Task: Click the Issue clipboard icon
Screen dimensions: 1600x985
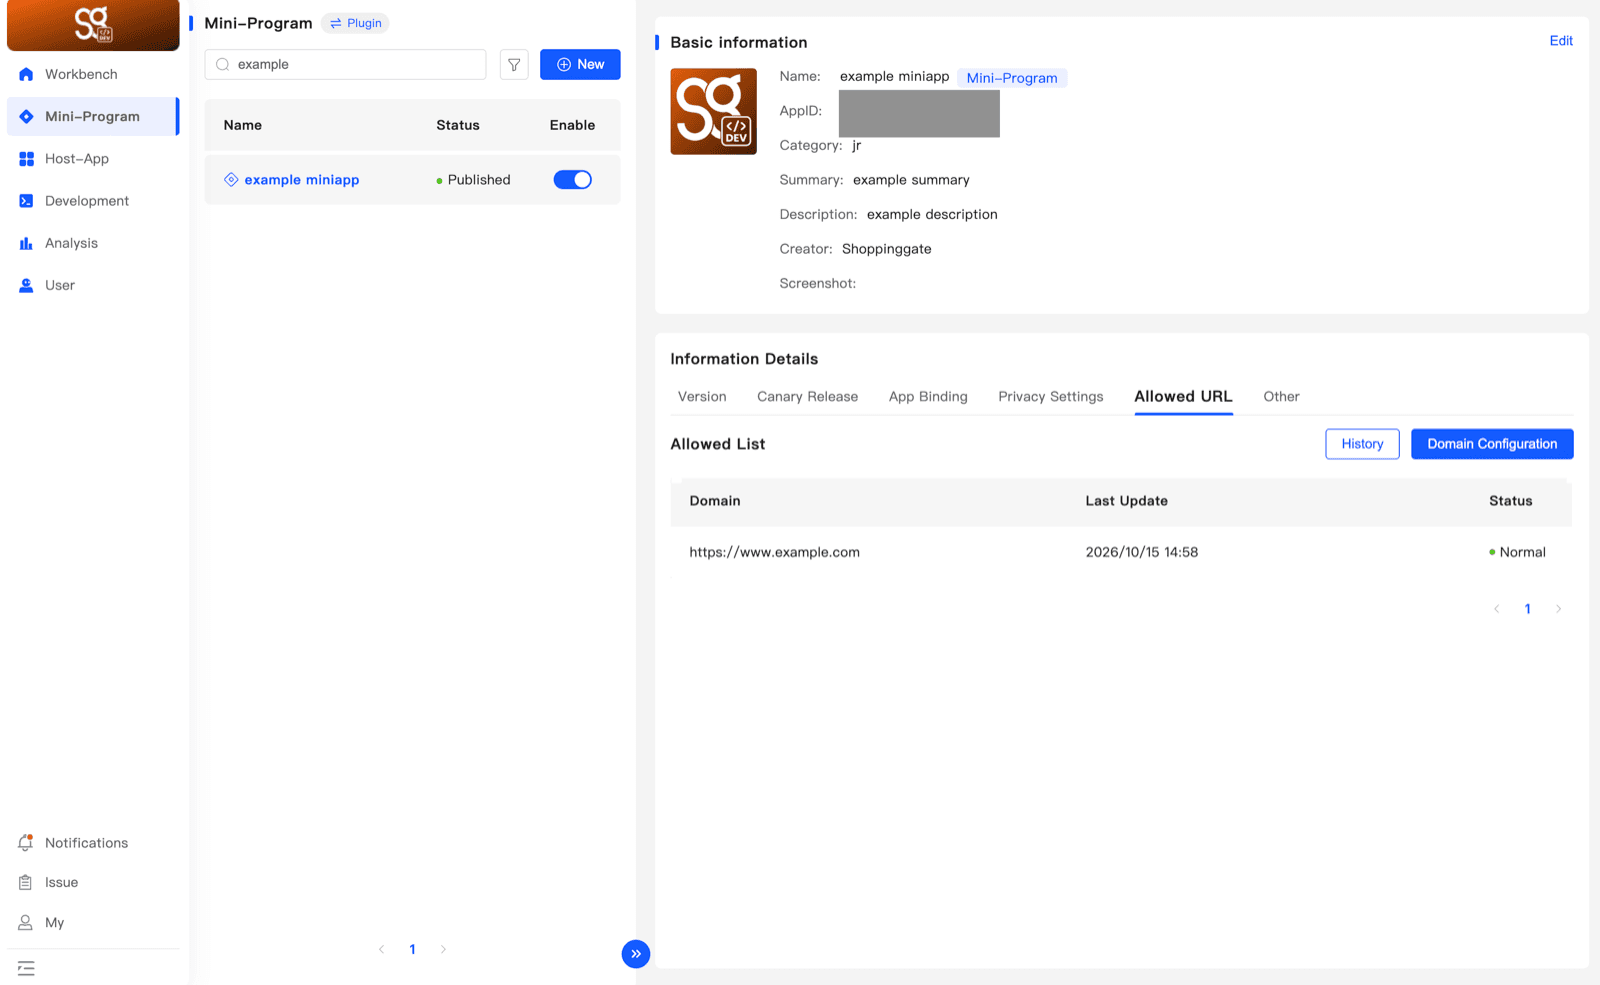Action: coord(26,882)
